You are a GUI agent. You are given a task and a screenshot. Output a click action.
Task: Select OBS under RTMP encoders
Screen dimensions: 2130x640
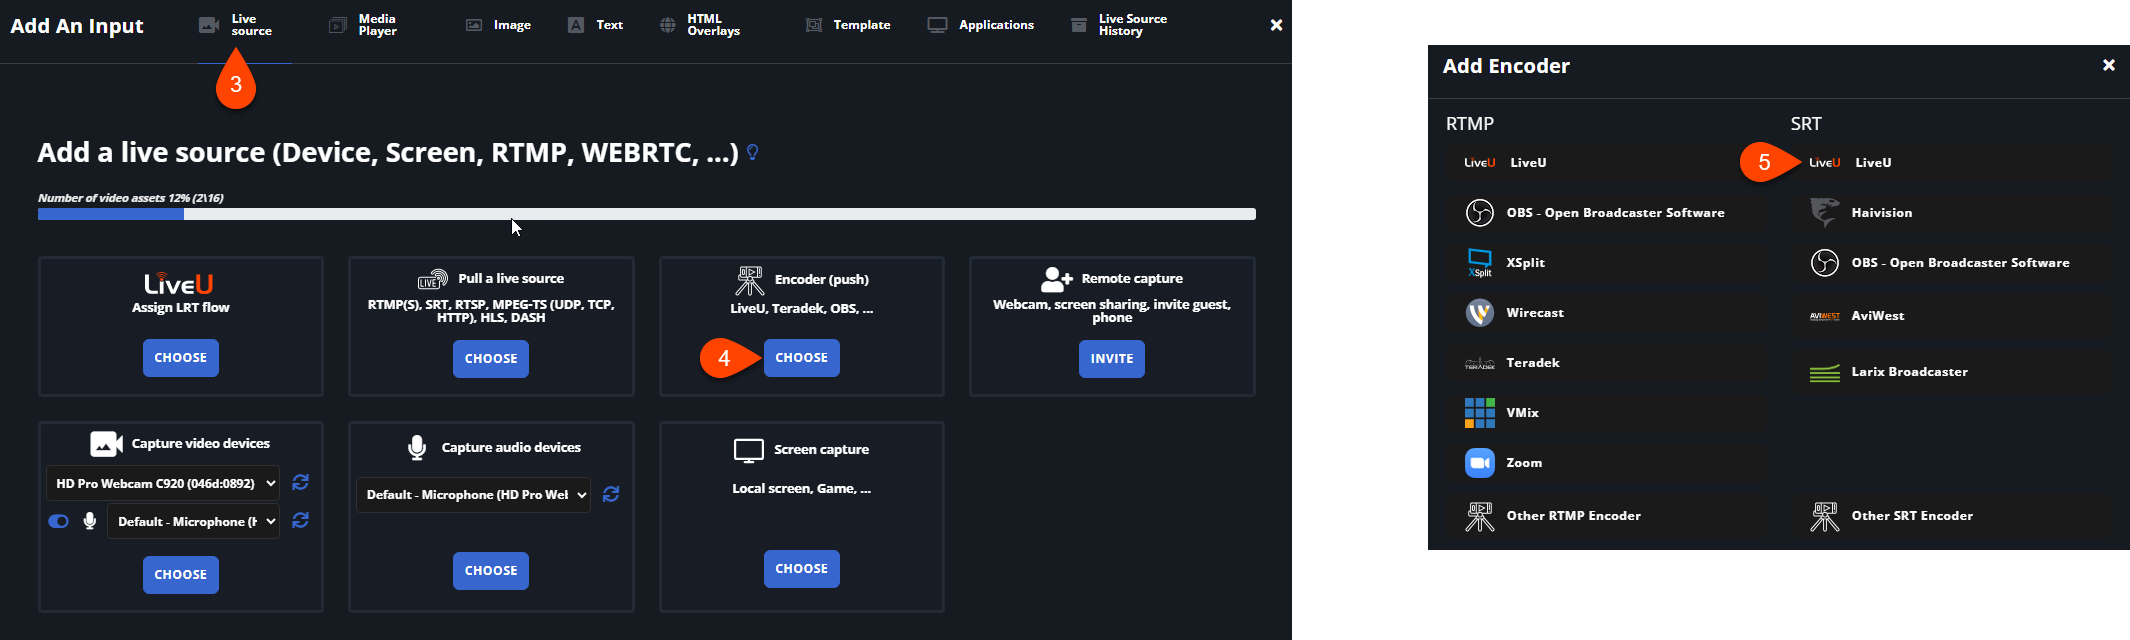tap(1607, 213)
